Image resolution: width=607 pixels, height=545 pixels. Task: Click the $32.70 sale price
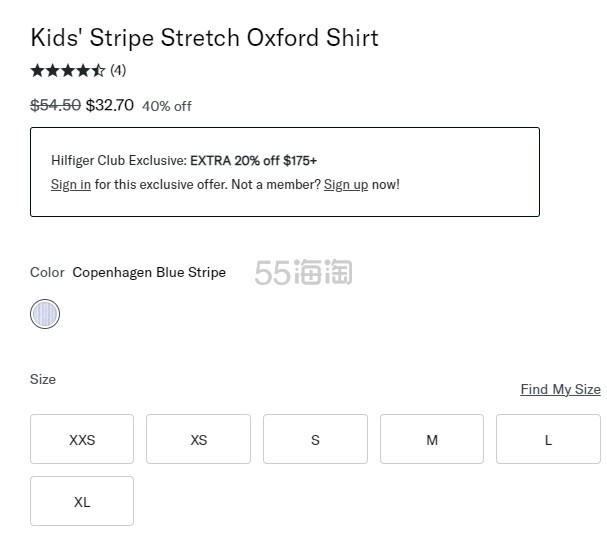tap(110, 105)
